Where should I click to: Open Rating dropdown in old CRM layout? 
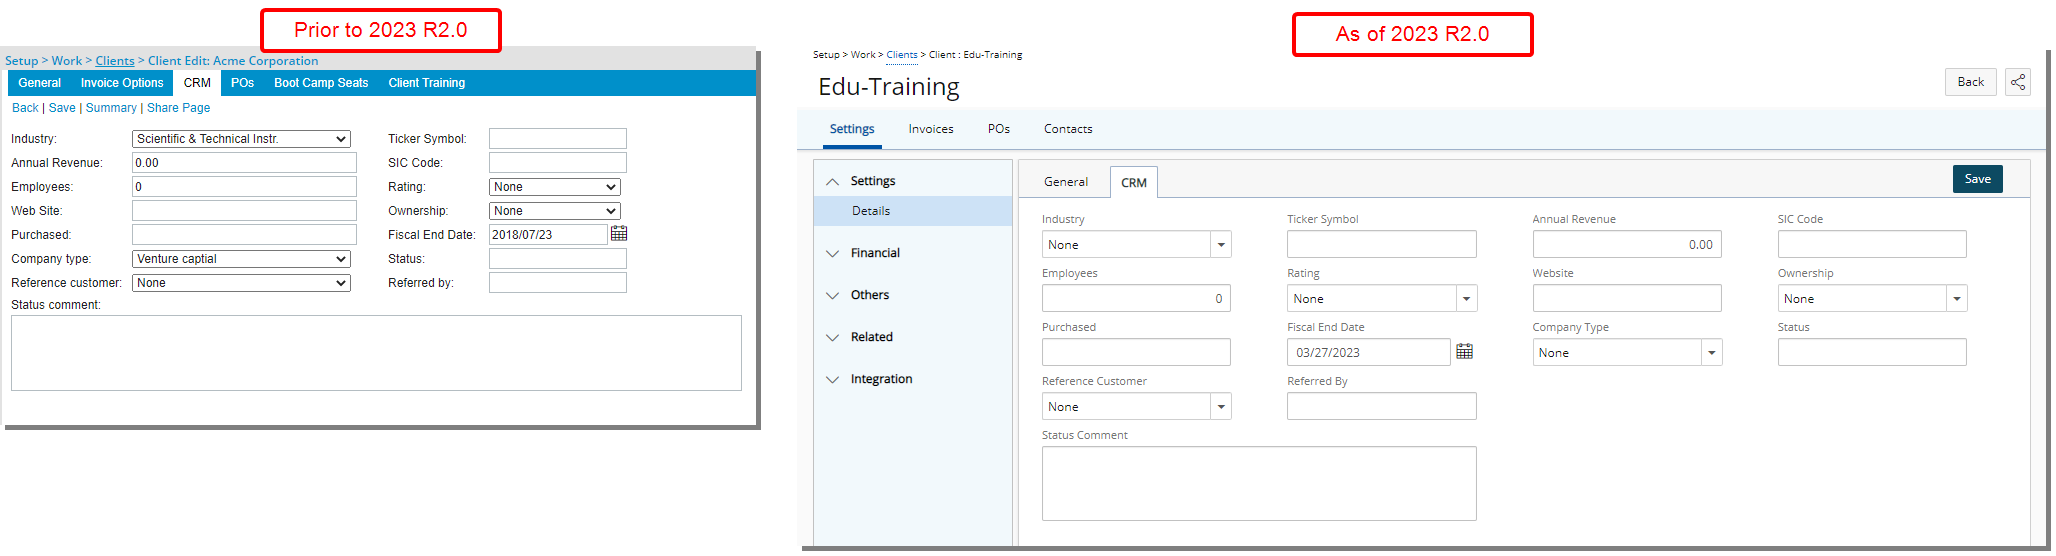pos(555,187)
